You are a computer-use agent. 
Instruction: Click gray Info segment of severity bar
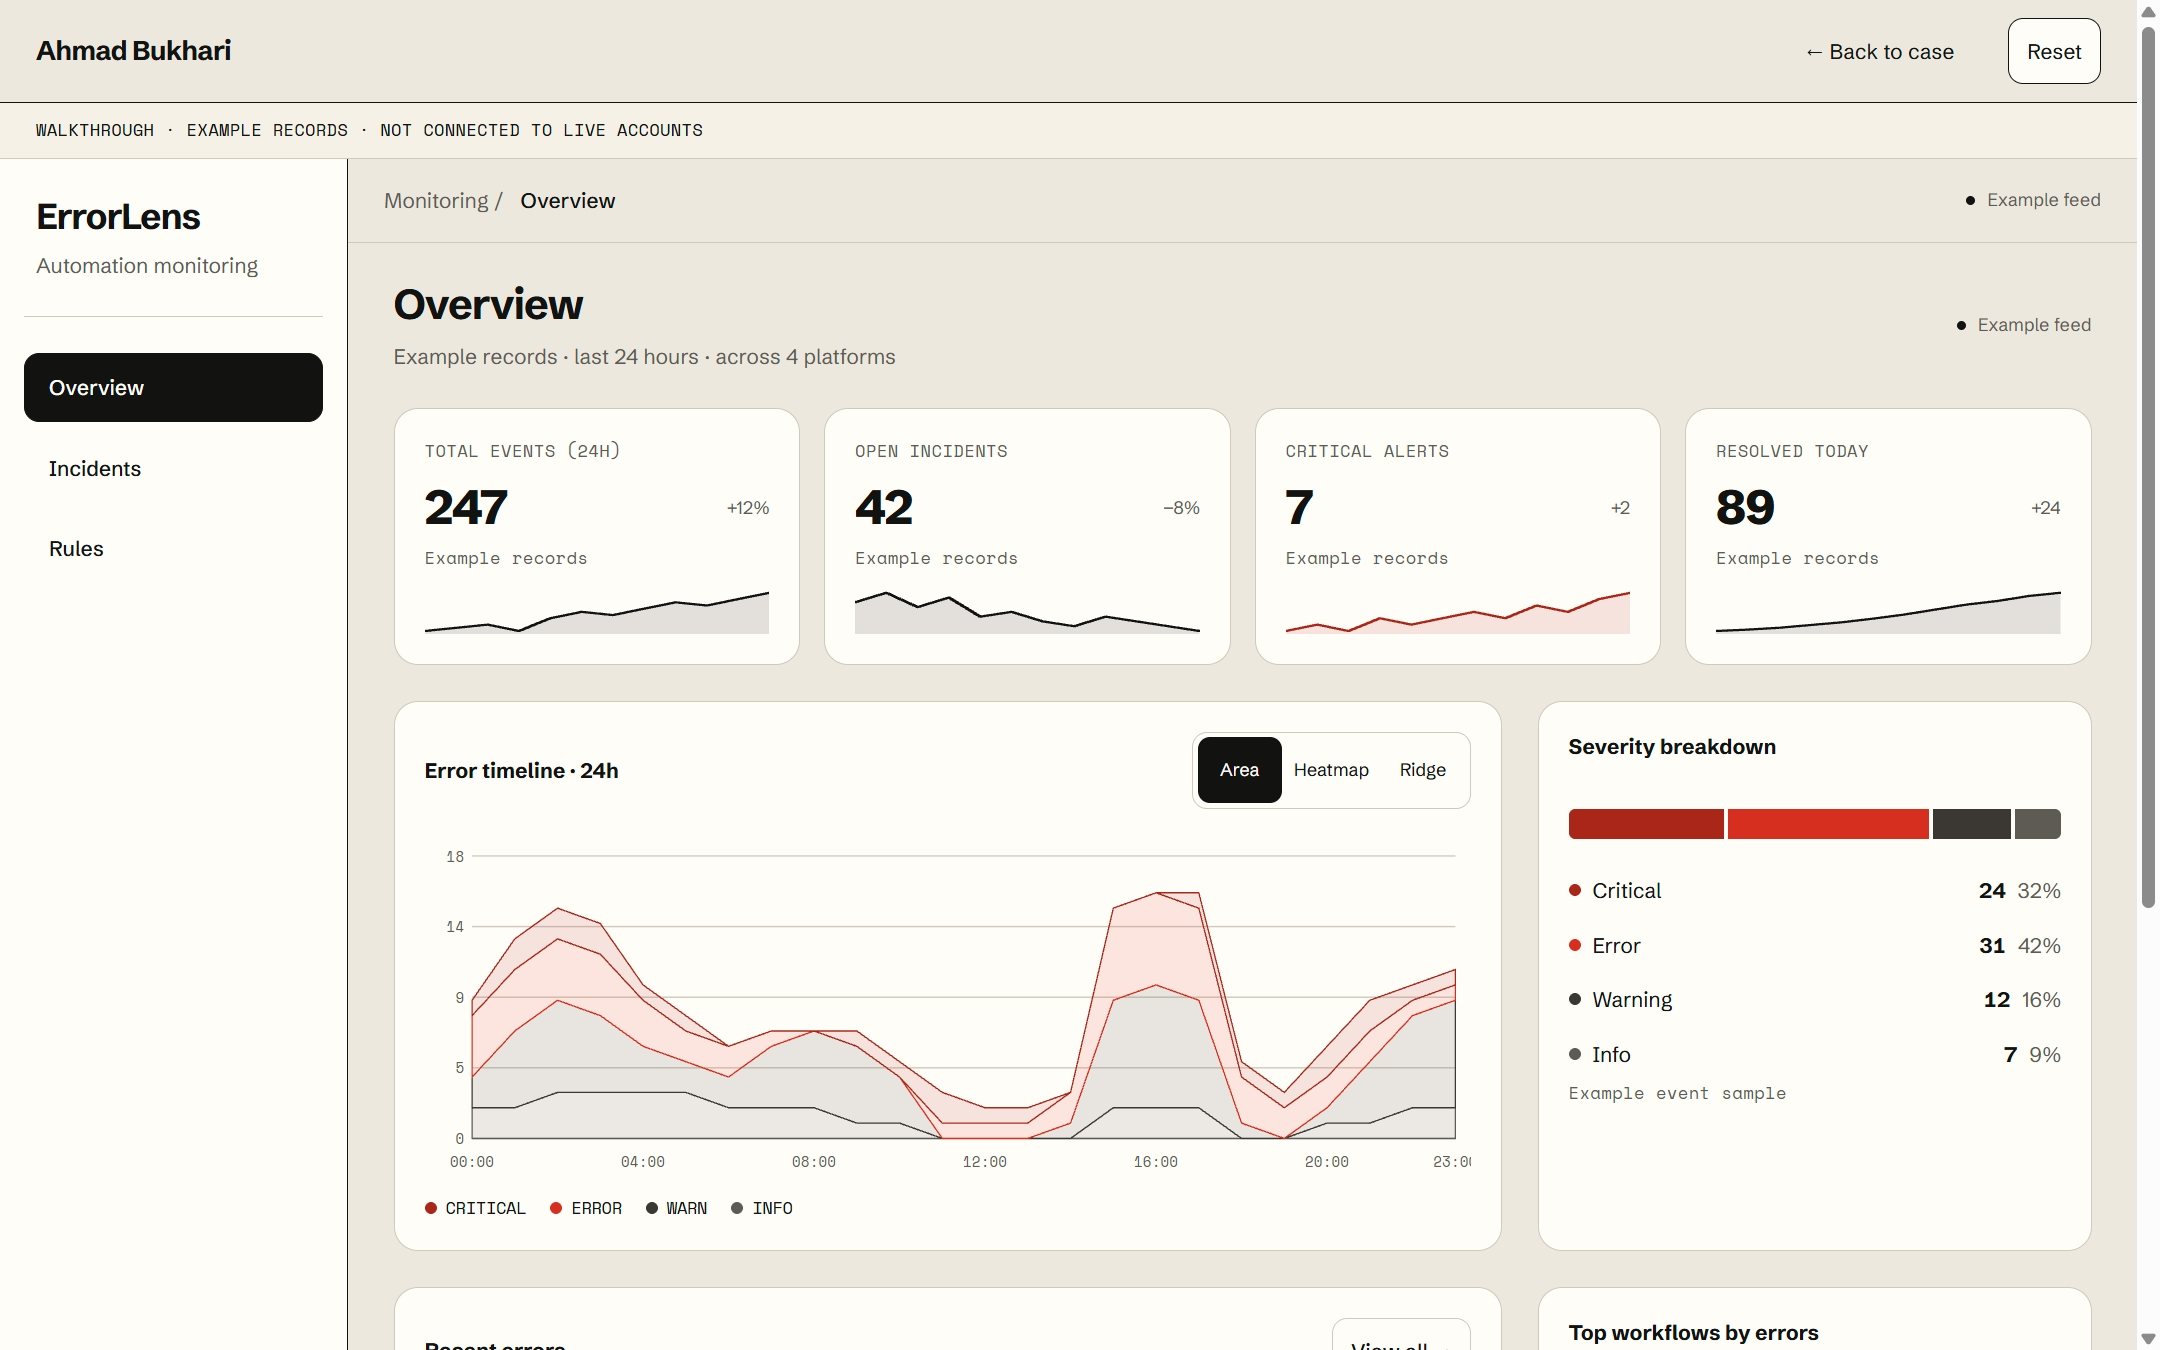coord(2038,824)
